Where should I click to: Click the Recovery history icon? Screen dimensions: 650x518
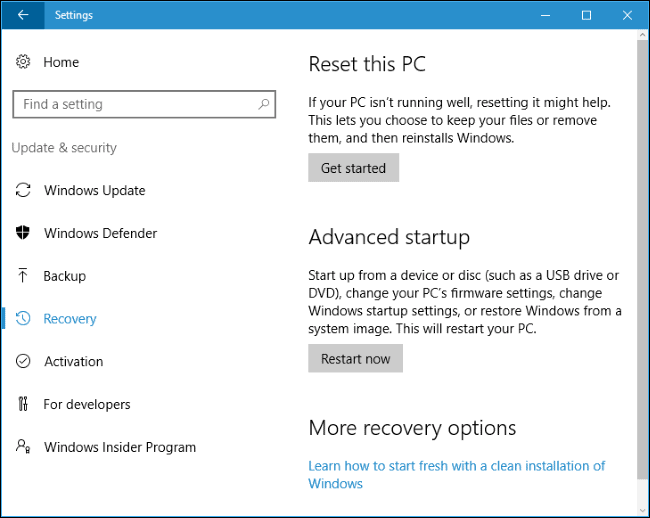23,319
